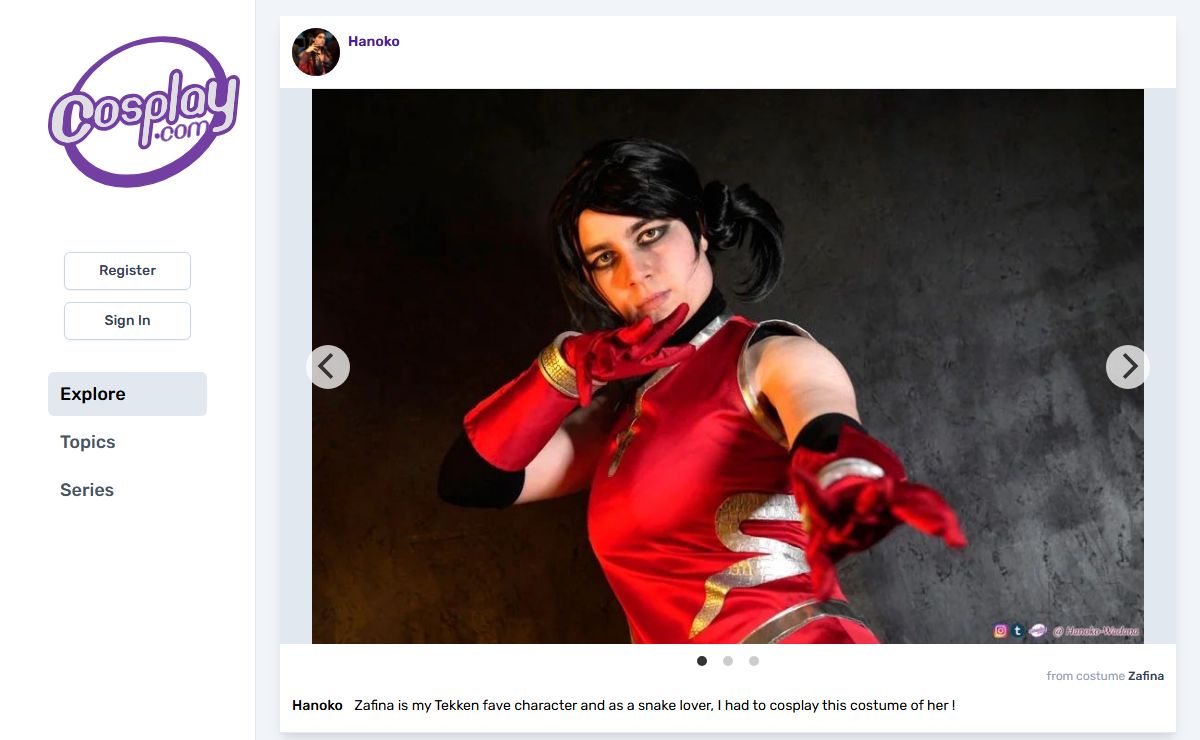Open Series from the sidebar
This screenshot has width=1200, height=740.
coord(87,490)
